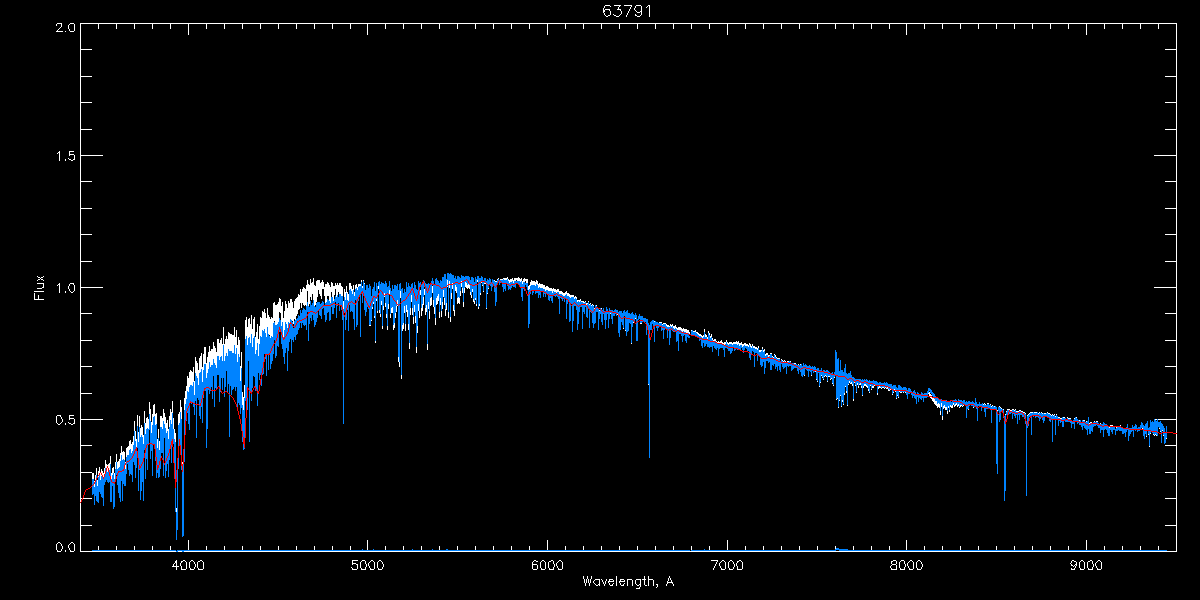Viewport: 1200px width, 600px height.
Task: Click the 1.0 flux tick label
Action: (64, 288)
